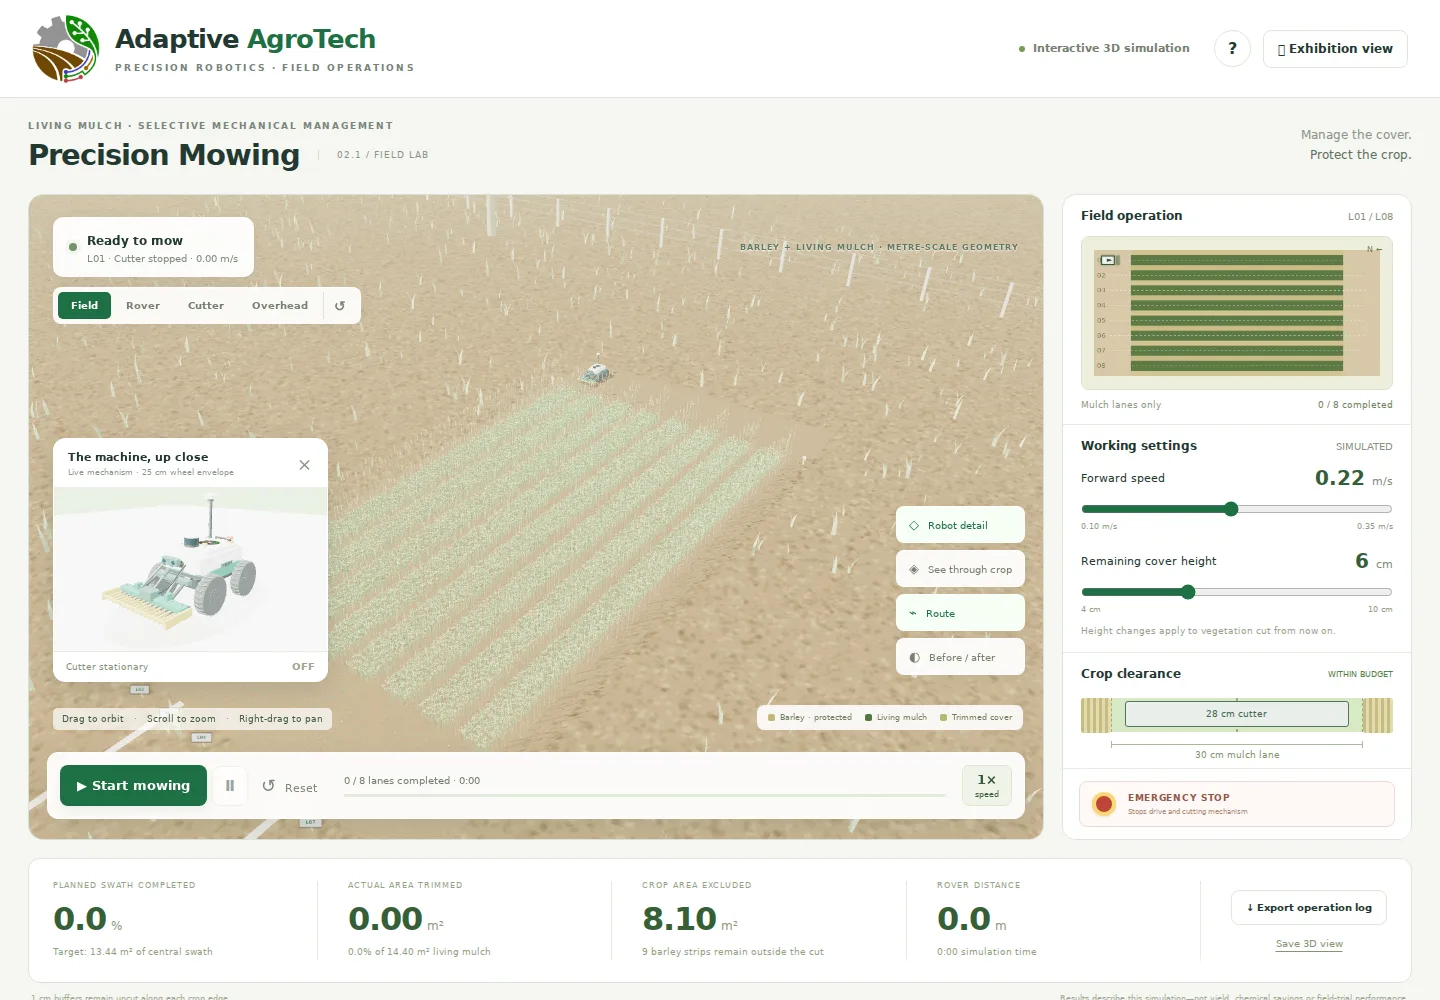Click the Reset button next to pause
Screen dimensions: 1440x1000
point(290,787)
